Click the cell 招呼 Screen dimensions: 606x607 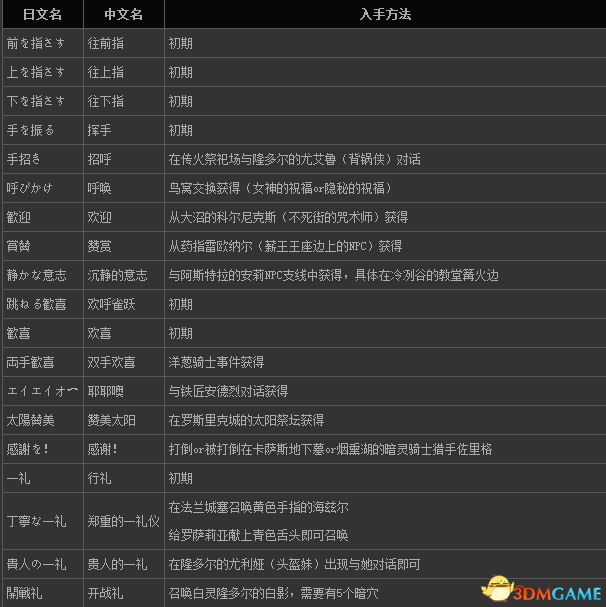124,159
